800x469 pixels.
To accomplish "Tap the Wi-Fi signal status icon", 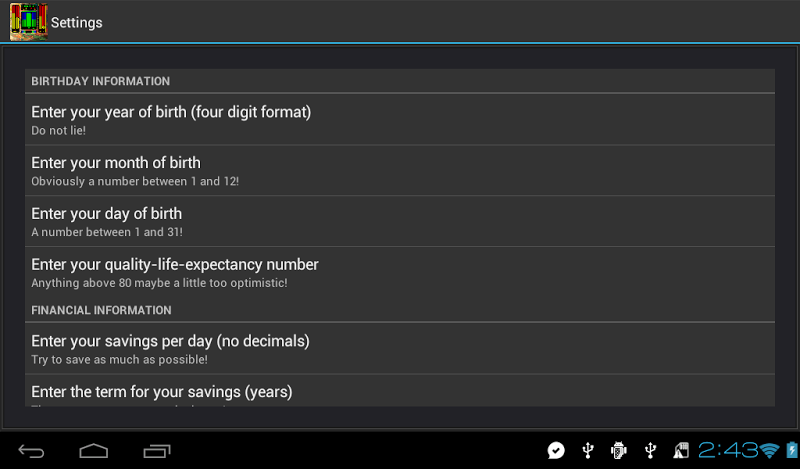I will pyautogui.click(x=769, y=451).
